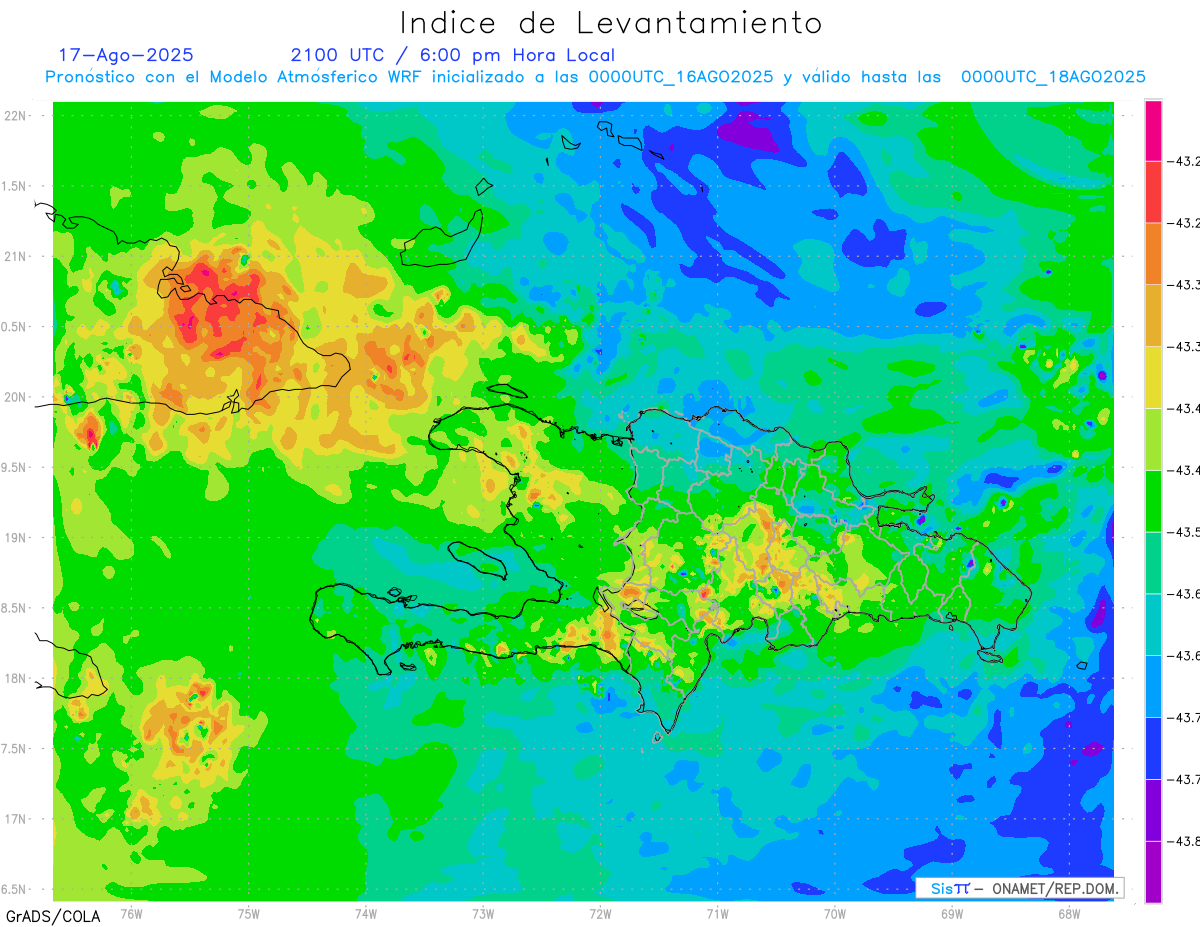Pick the dark orange color scale segment
1200x927 pixels.
[x=1153, y=253]
